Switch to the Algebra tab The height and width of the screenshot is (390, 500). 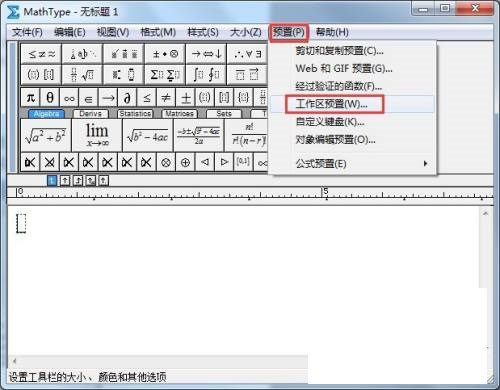[46, 114]
